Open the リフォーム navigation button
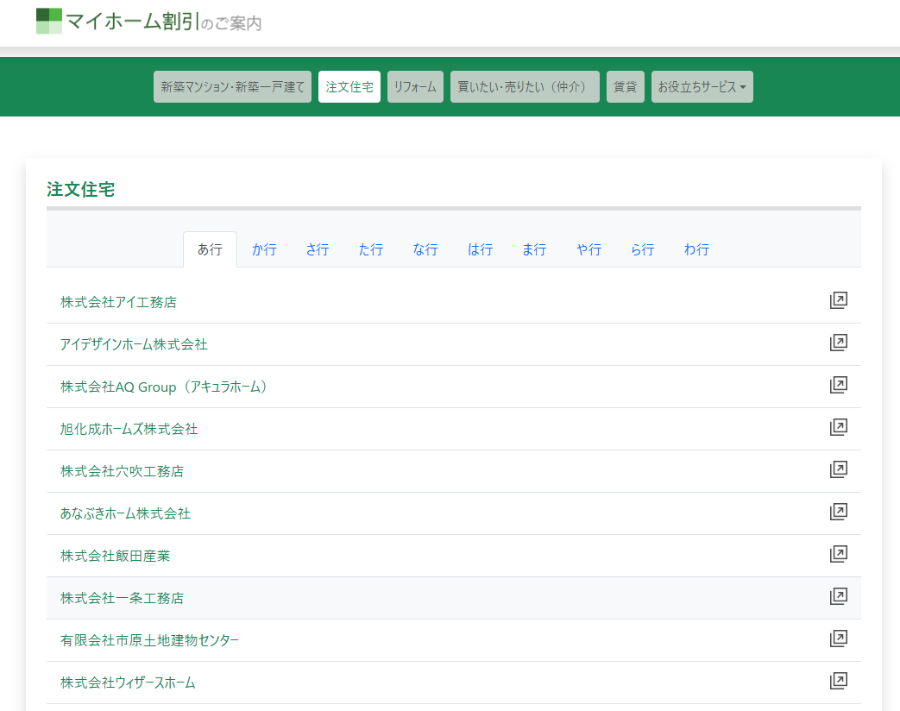This screenshot has width=900, height=711. (416, 87)
